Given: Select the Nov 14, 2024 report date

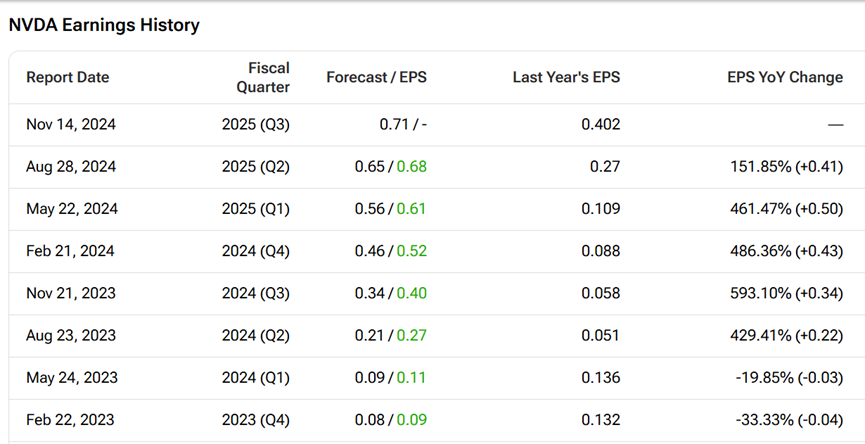Looking at the screenshot, I should click(72, 125).
